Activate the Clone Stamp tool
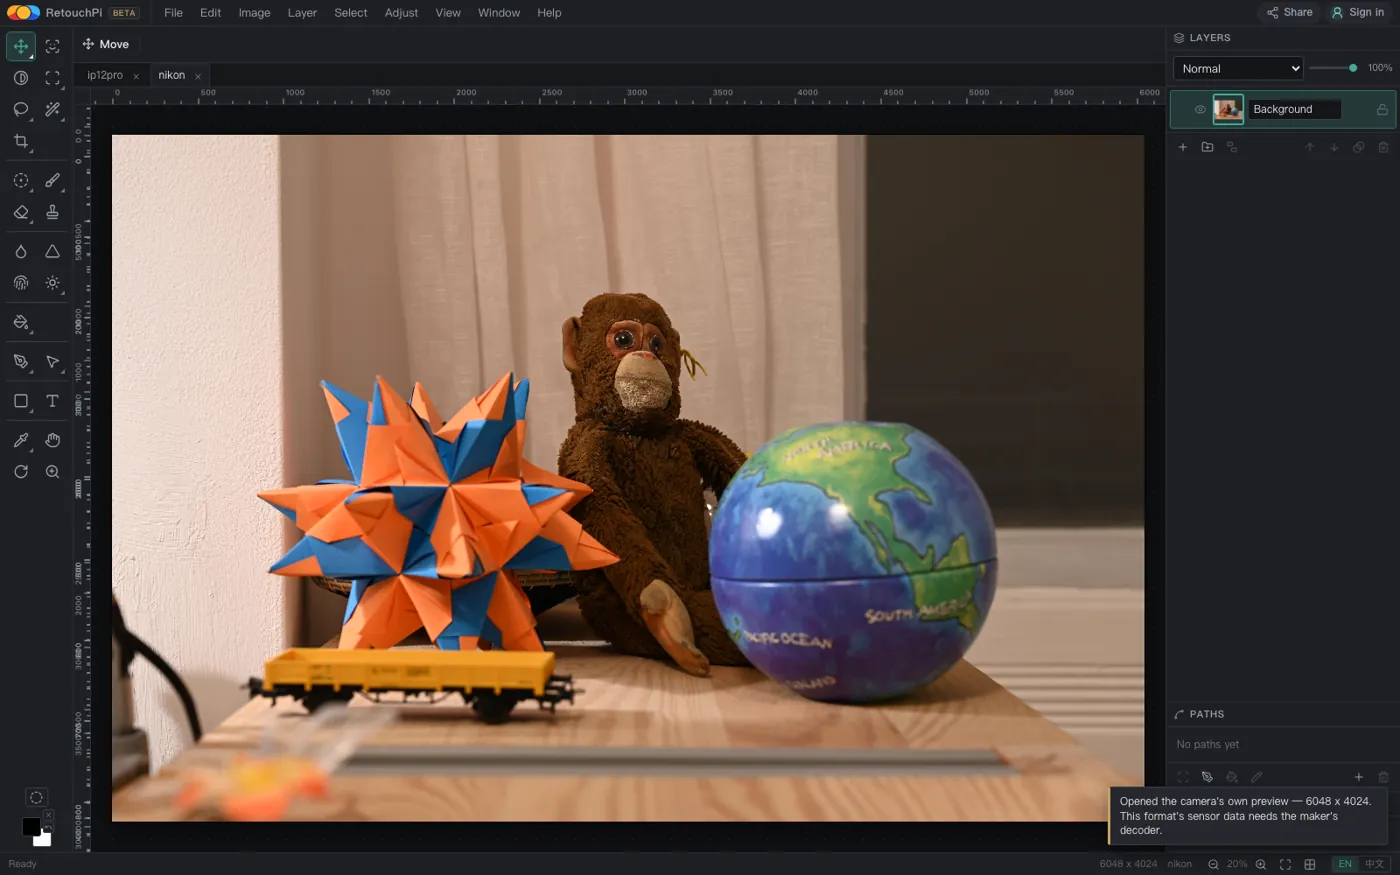1400x875 pixels. pyautogui.click(x=53, y=212)
